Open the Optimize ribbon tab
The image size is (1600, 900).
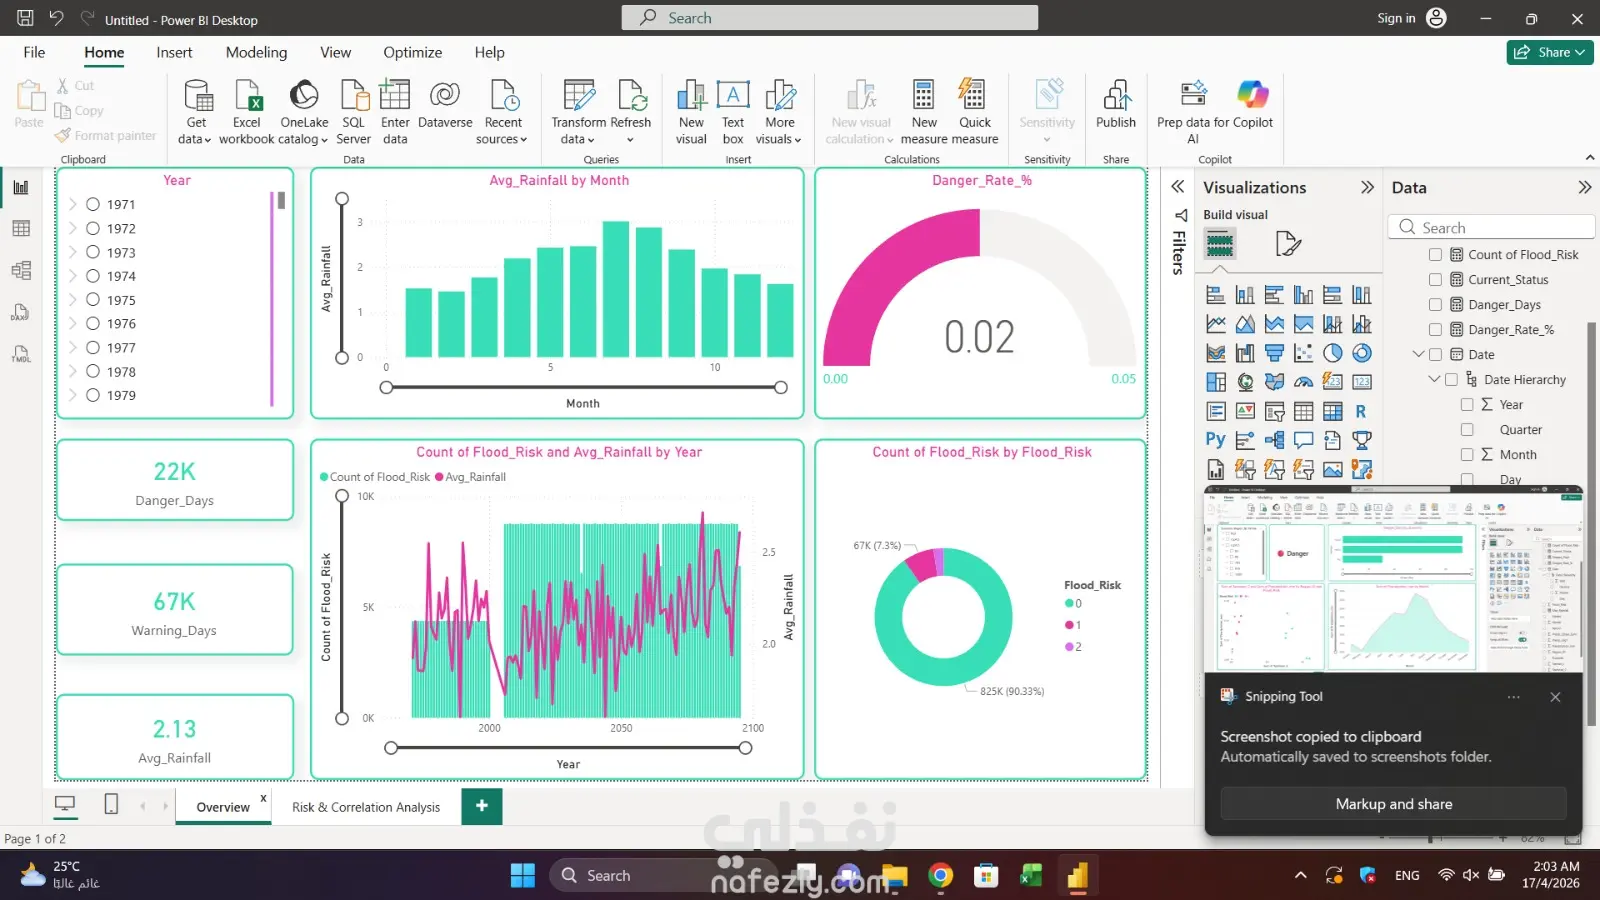click(412, 52)
